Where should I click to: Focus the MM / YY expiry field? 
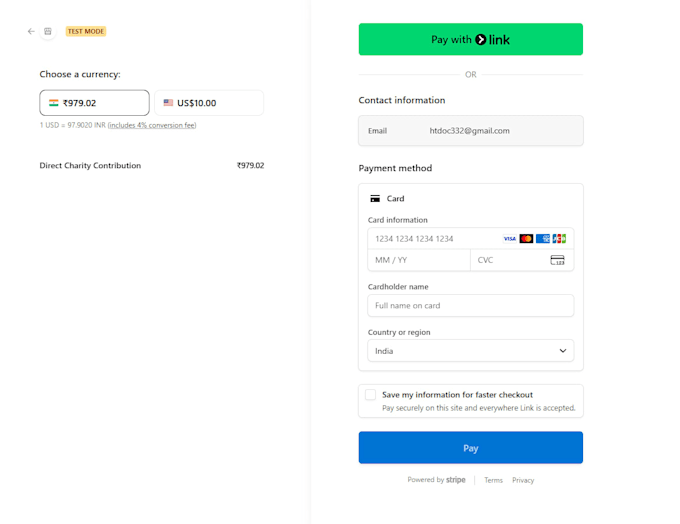point(419,260)
